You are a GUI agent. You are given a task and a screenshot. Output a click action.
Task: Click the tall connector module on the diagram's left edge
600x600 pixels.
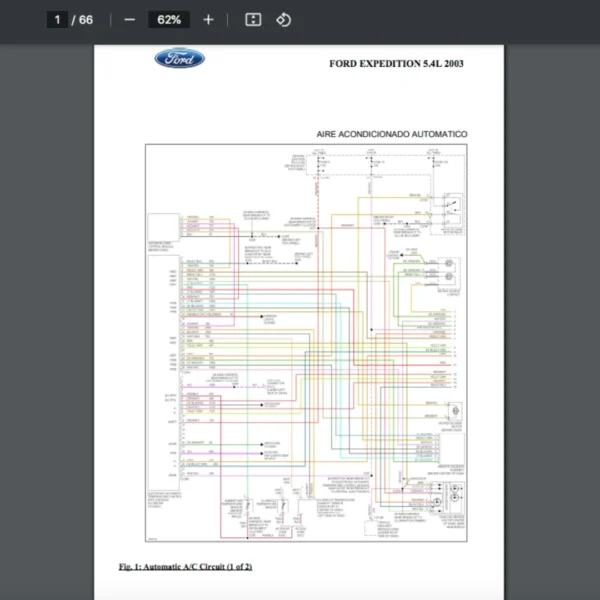(164, 370)
